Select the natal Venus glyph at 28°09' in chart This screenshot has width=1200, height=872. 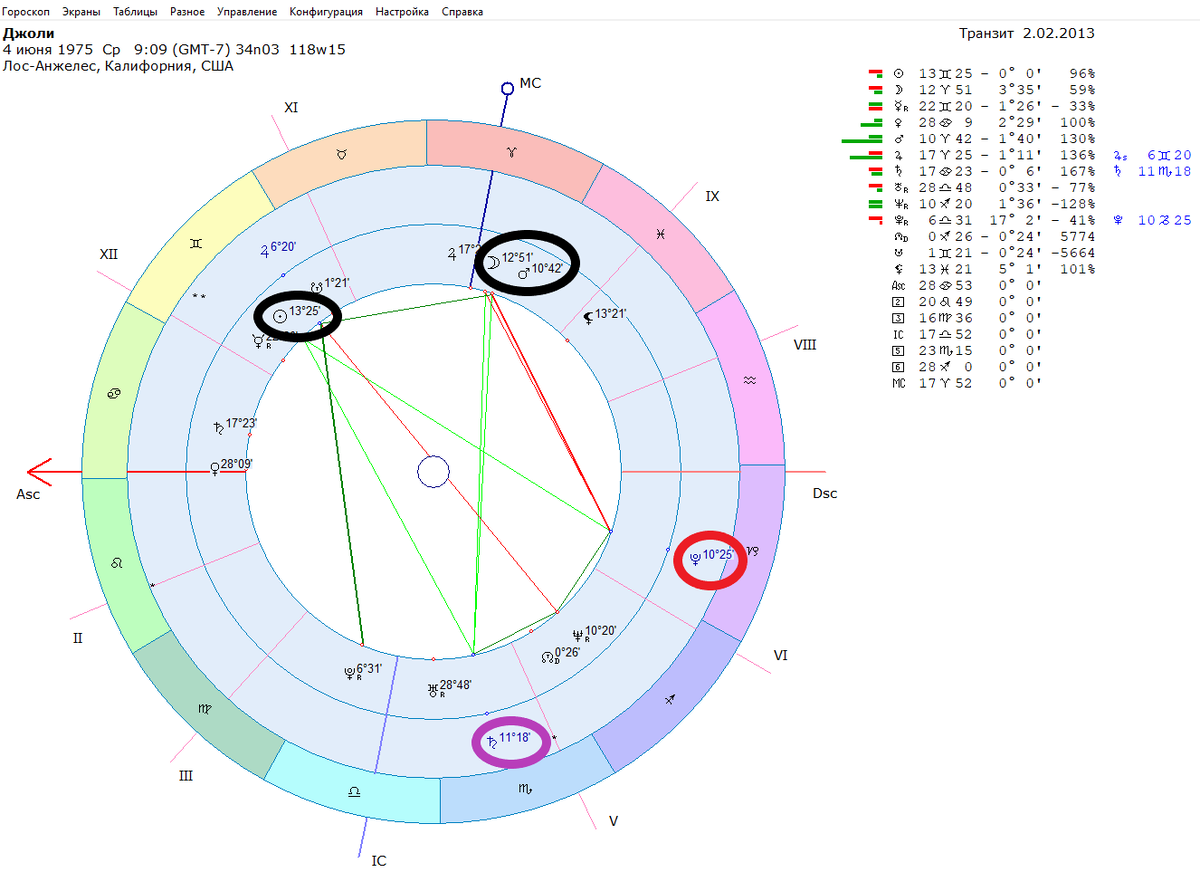214,466
